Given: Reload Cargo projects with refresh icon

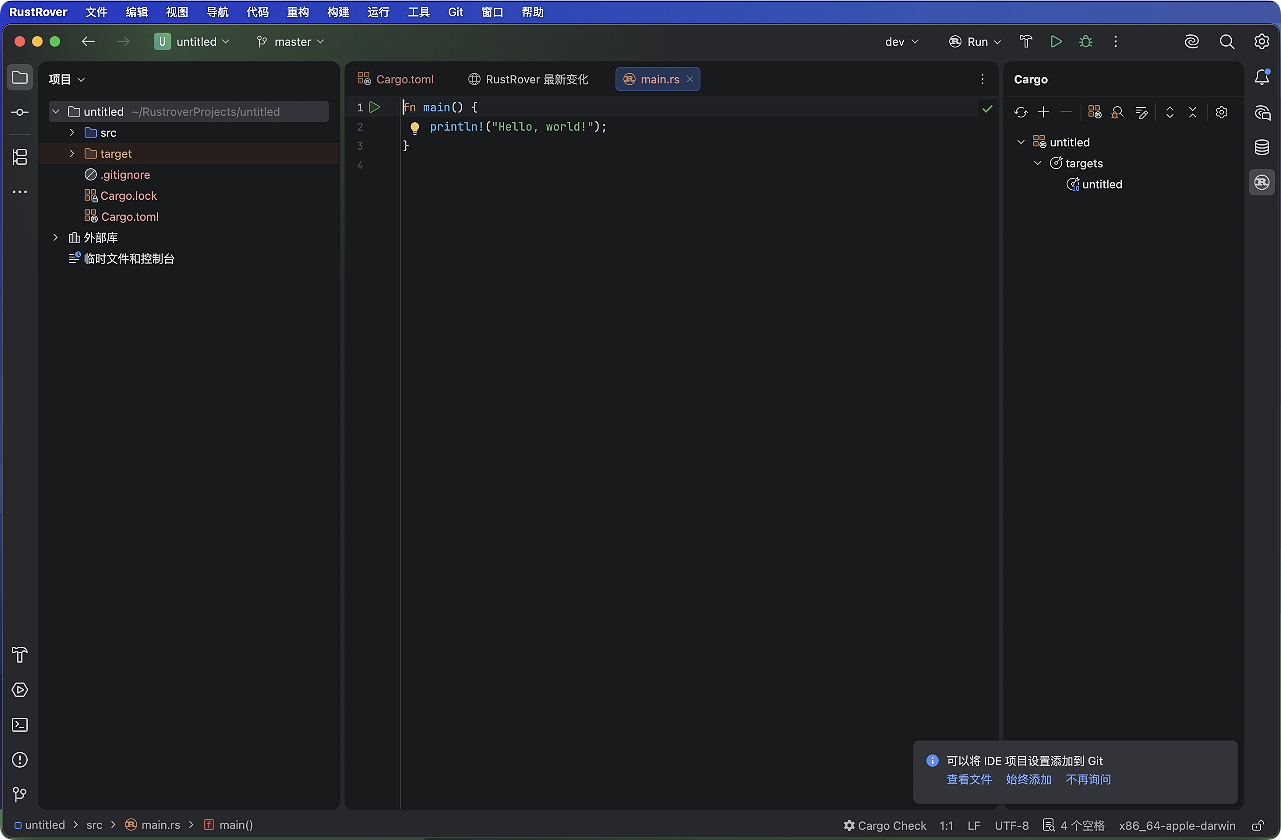Looking at the screenshot, I should (x=1021, y=113).
